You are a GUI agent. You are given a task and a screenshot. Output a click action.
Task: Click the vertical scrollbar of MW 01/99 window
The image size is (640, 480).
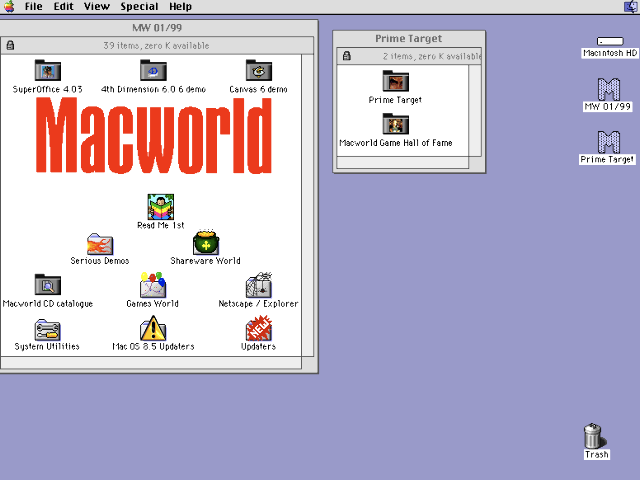point(308,205)
